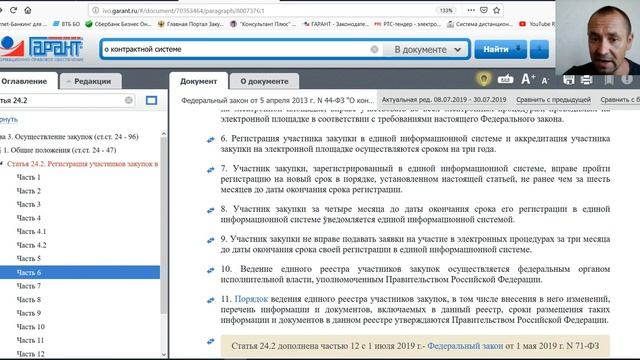Click link icon beside 'Статья 24.2 дополнена' note
640x360 pixels.
(211, 341)
